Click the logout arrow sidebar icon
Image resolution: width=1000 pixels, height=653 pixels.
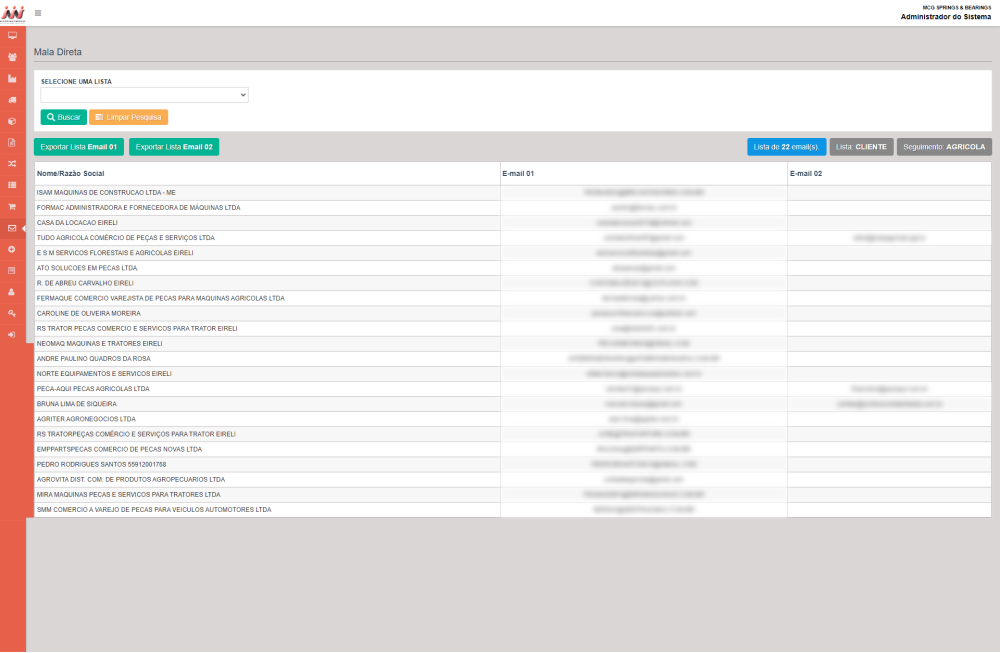click(12, 334)
